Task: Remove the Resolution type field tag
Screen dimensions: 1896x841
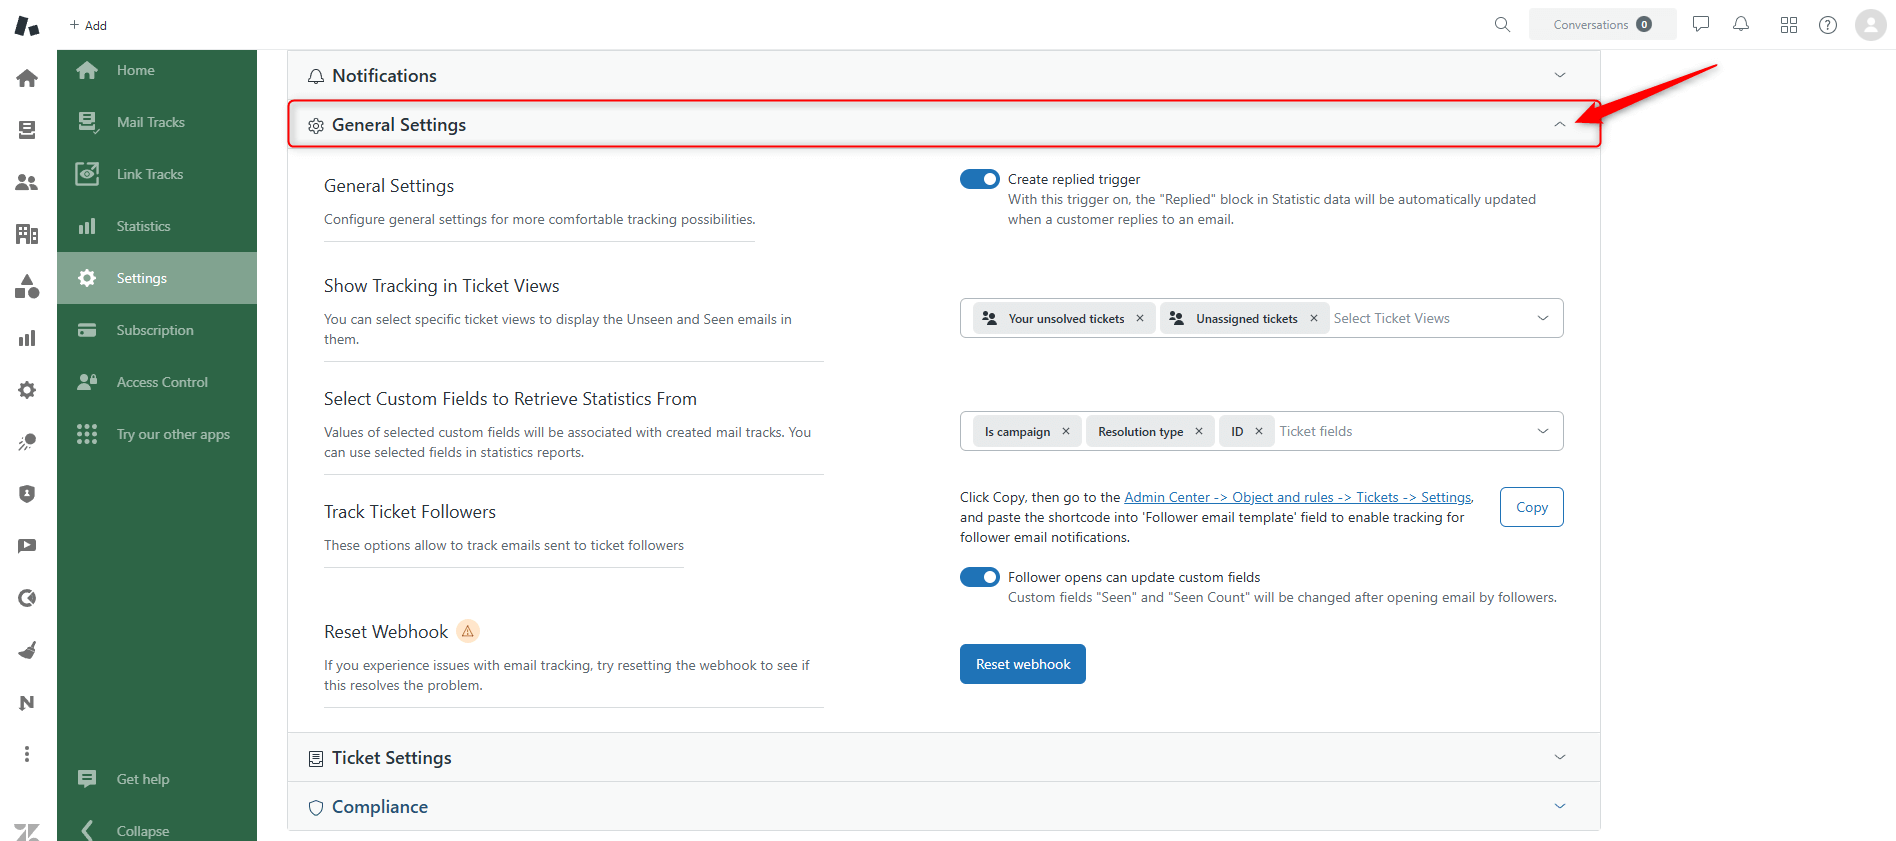Action: pyautogui.click(x=1199, y=432)
